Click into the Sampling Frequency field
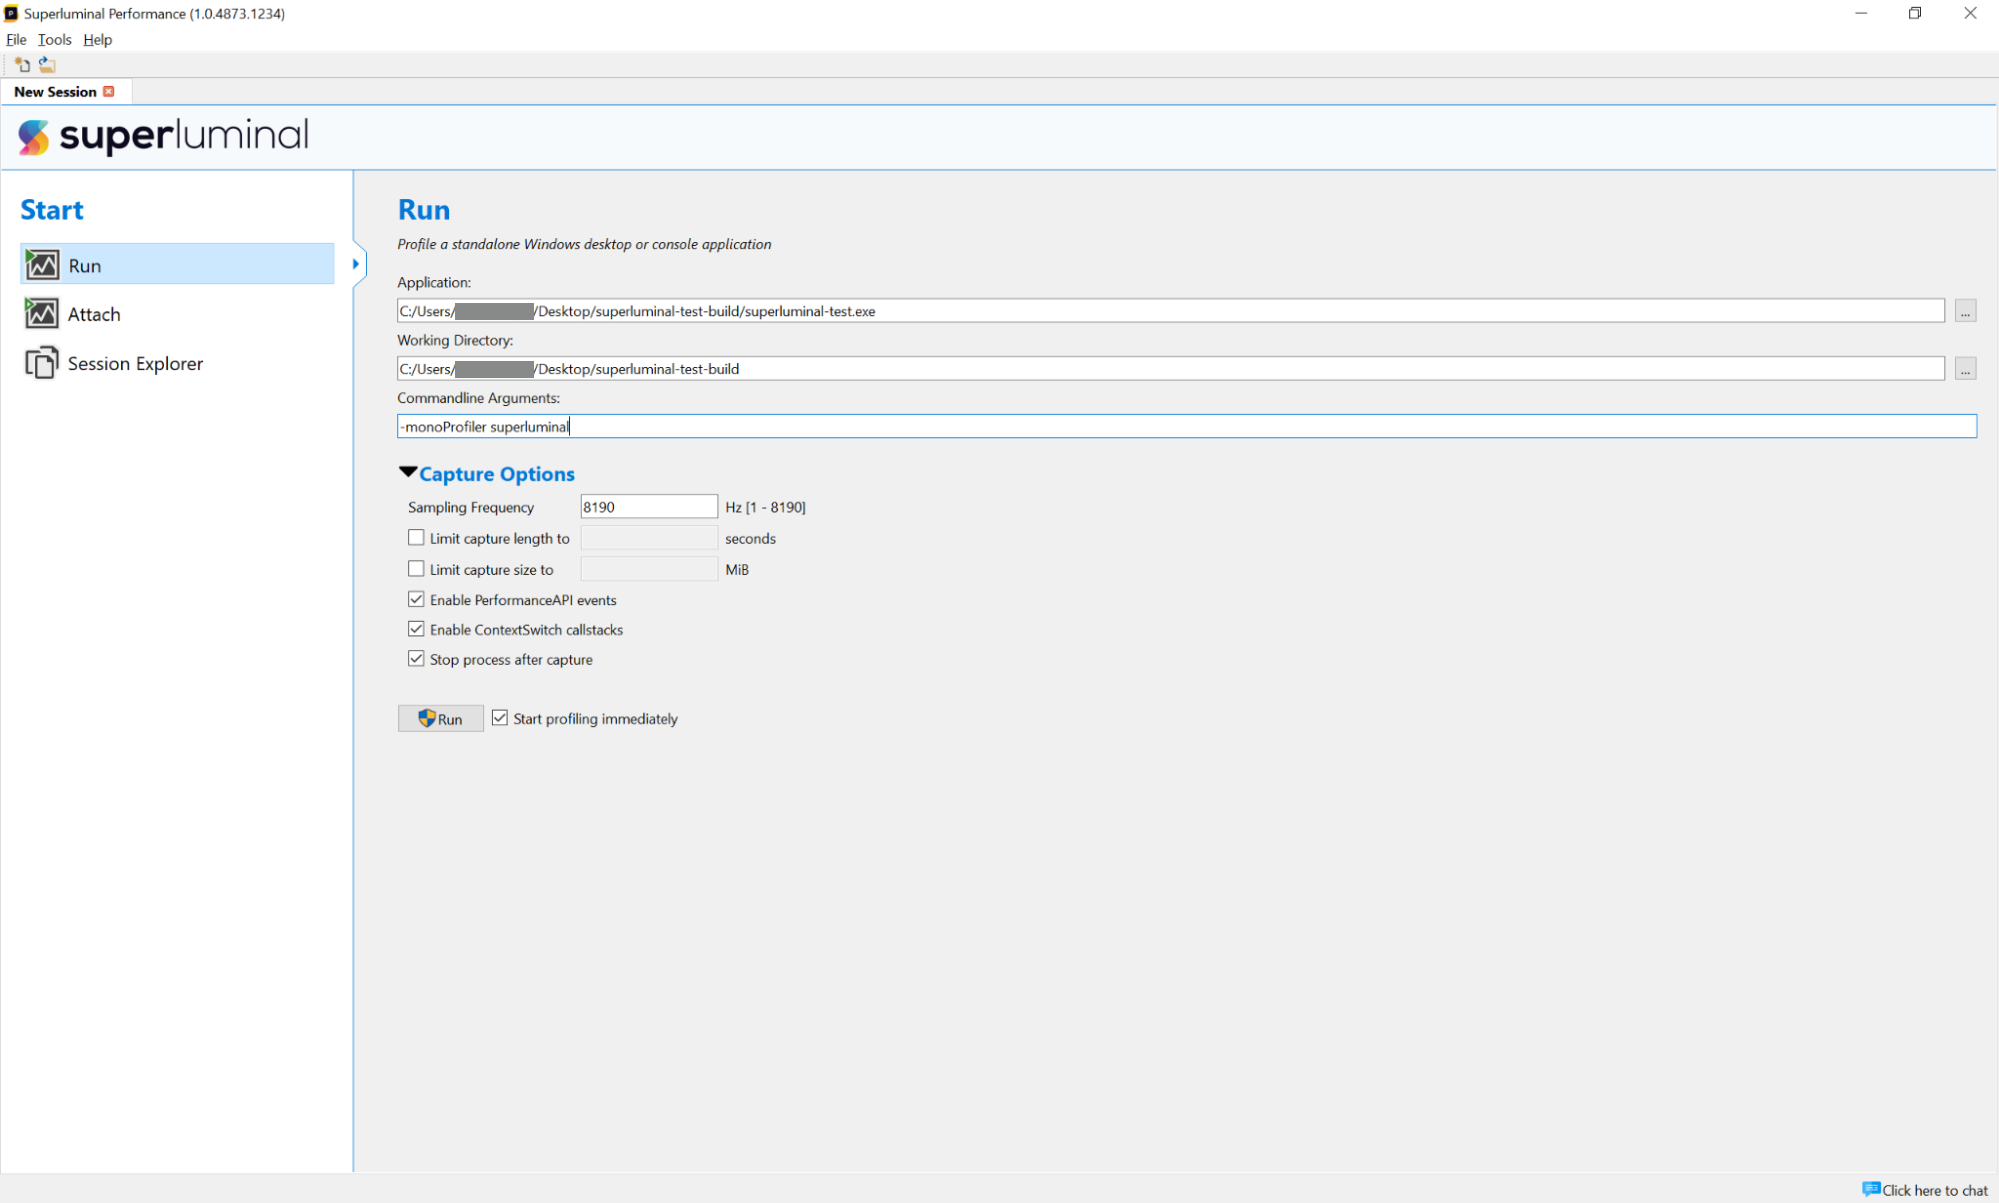This screenshot has height=1203, width=1999. click(648, 507)
